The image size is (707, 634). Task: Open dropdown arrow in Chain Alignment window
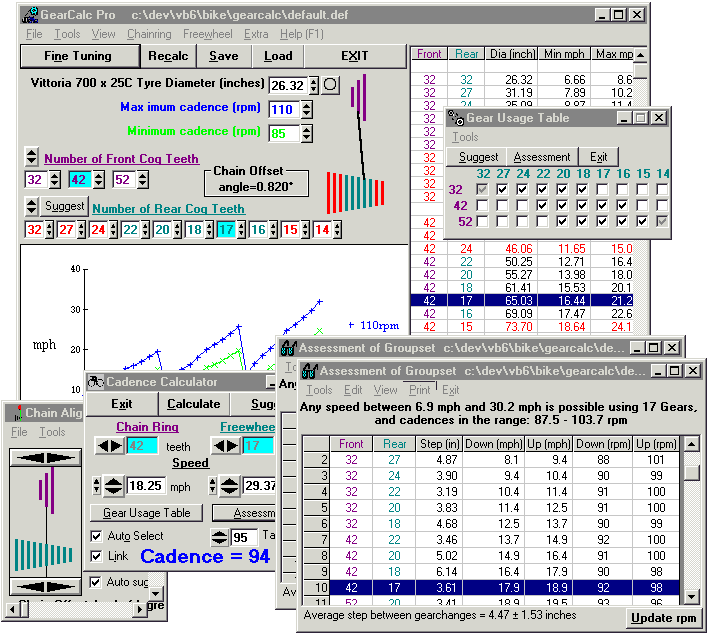[156, 593]
